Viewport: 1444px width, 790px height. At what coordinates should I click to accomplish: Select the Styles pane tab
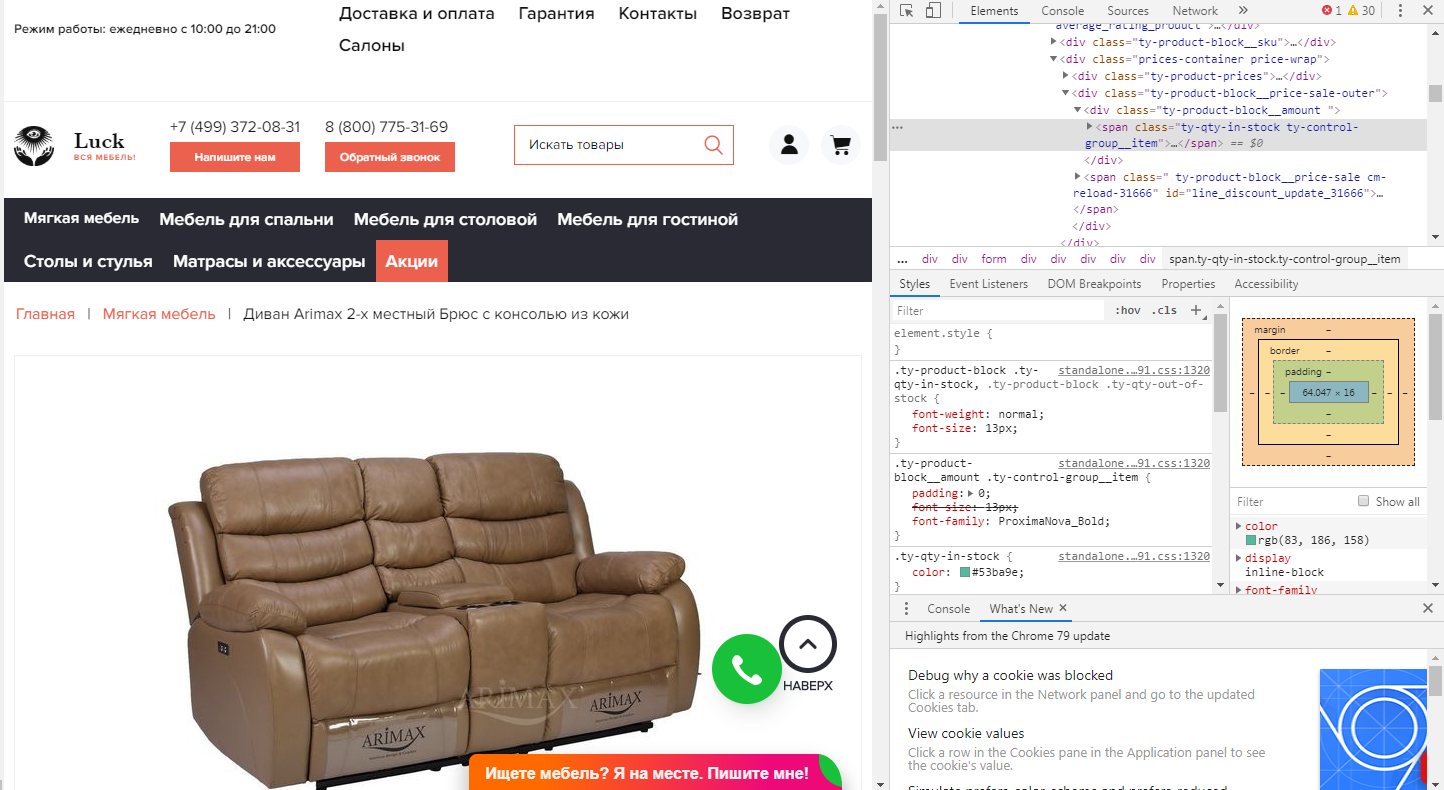coord(914,284)
